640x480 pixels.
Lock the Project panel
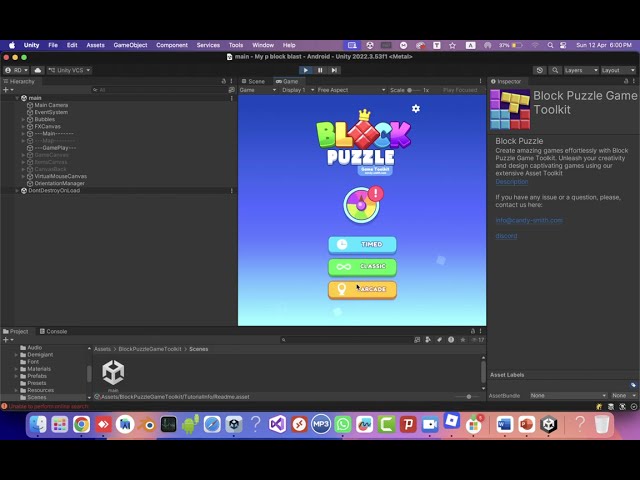473,331
